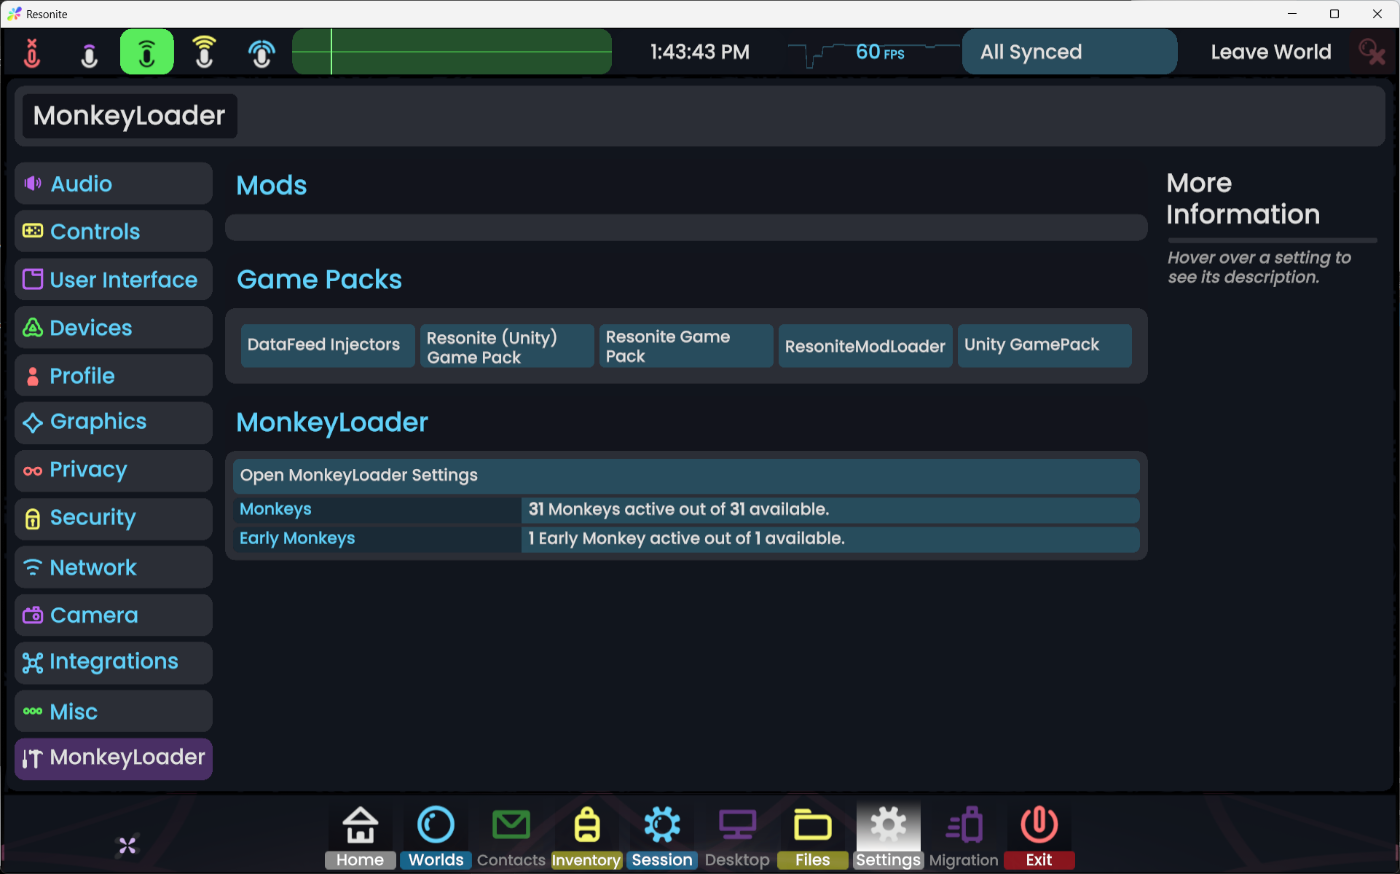Open the Camera settings category

[114, 615]
